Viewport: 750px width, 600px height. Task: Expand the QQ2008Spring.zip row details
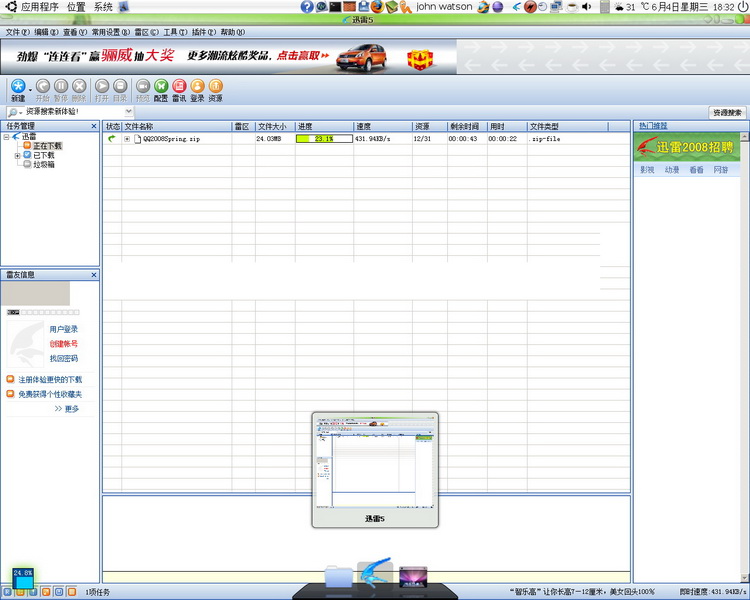coord(126,139)
